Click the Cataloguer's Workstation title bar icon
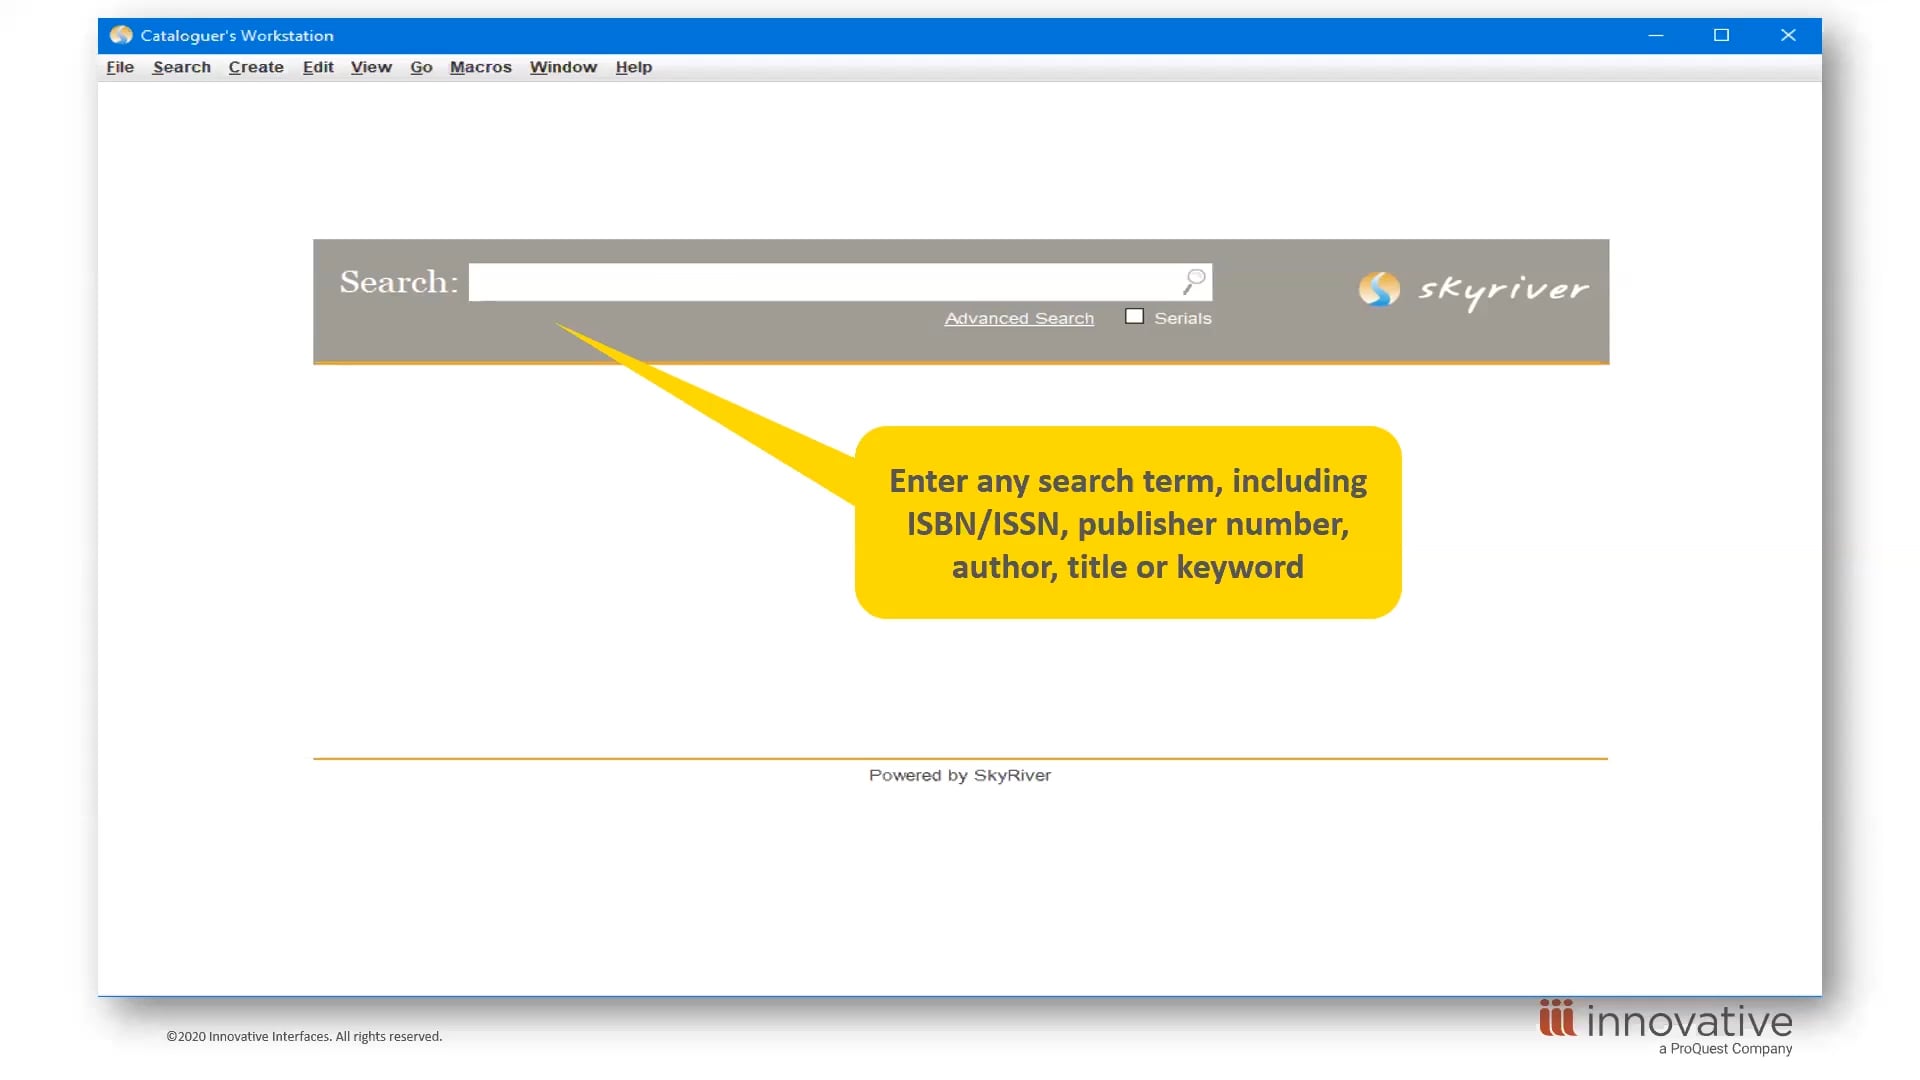The image size is (1920, 1080). click(121, 35)
